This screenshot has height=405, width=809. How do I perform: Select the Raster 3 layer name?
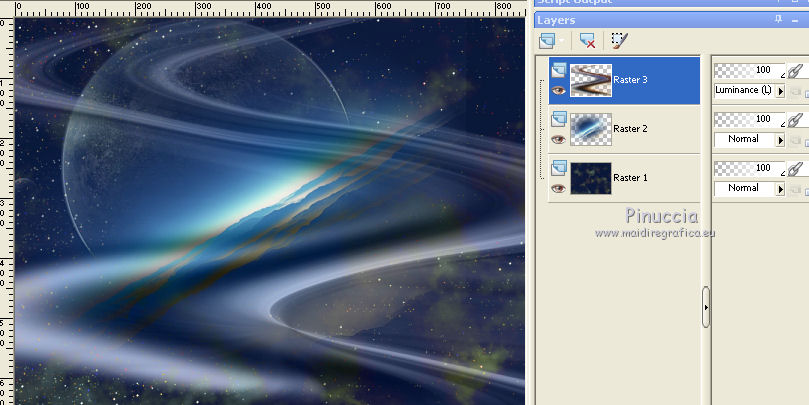pyautogui.click(x=630, y=80)
